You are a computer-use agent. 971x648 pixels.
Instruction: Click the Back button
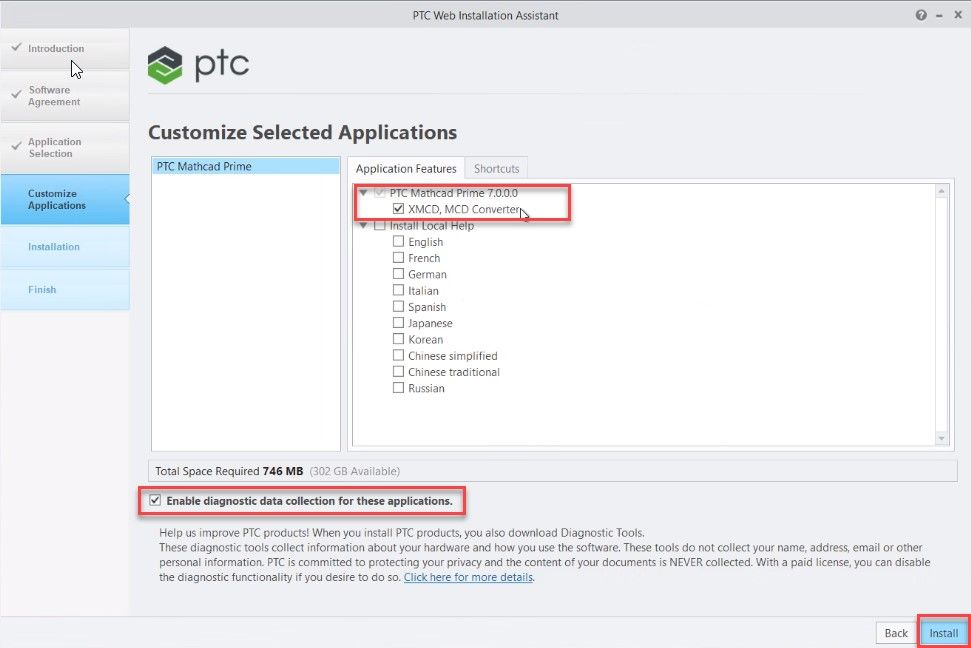[x=895, y=633]
